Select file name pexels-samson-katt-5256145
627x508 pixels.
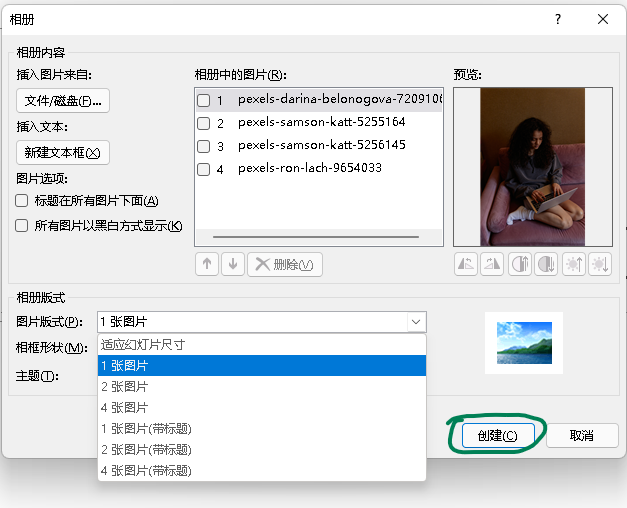(321, 145)
